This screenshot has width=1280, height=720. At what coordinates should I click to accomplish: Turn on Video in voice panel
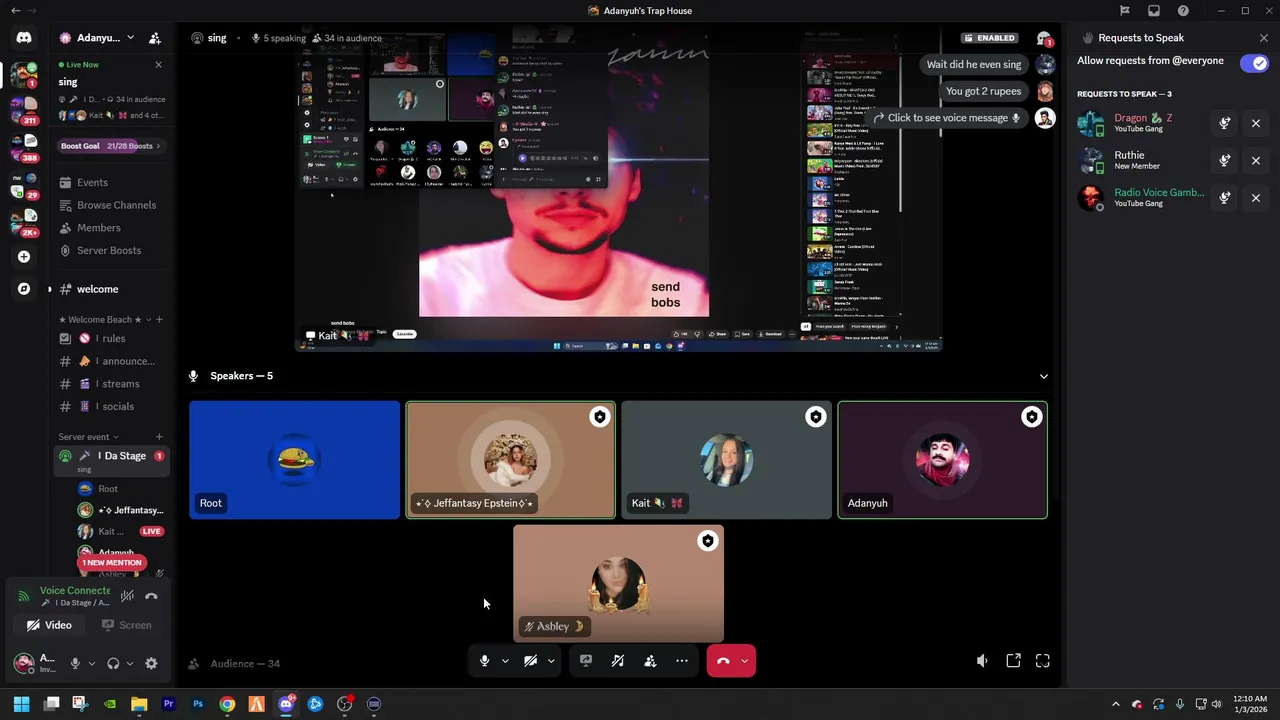tap(49, 625)
